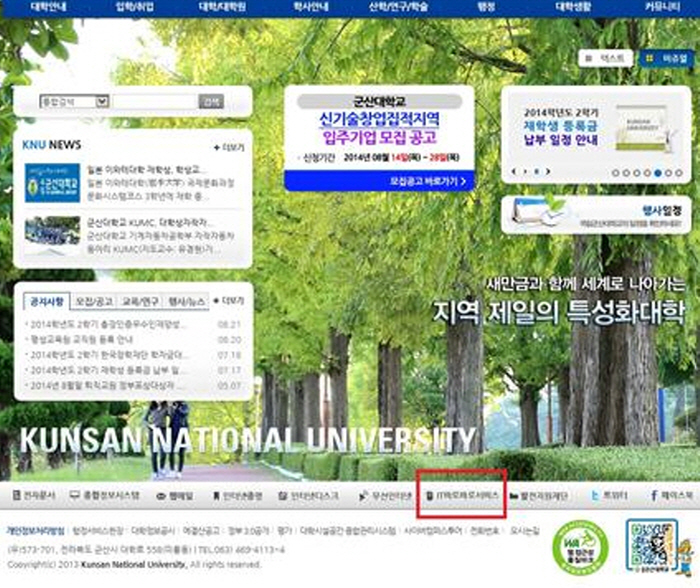Image resolution: width=700 pixels, height=588 pixels.
Task: Select the fifth highlighted banner slide dot
Action: tap(658, 173)
